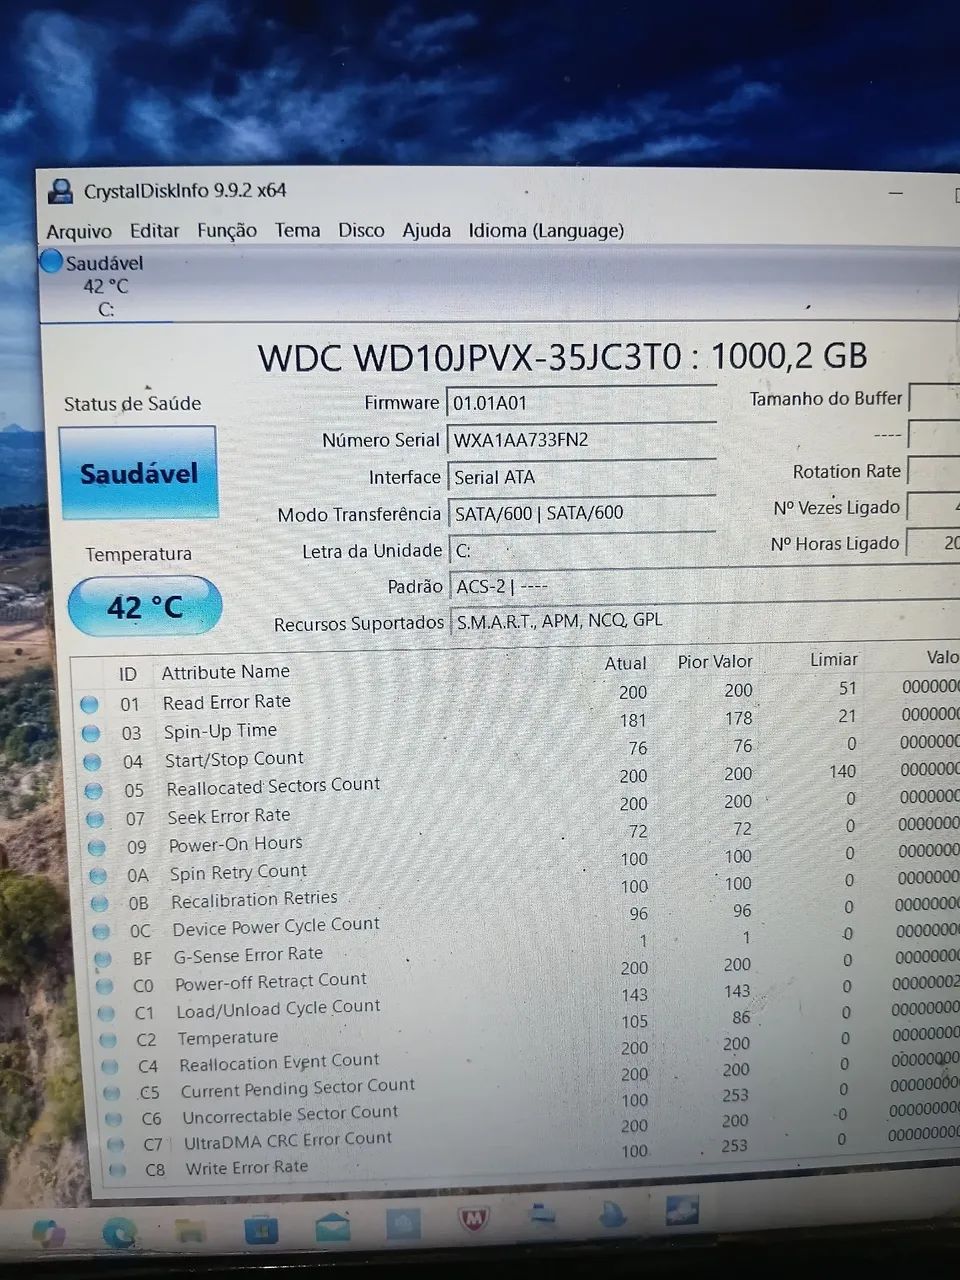This screenshot has height=1280, width=960.
Task: Open Microsoft Store from the taskbar
Action: click(x=261, y=1228)
